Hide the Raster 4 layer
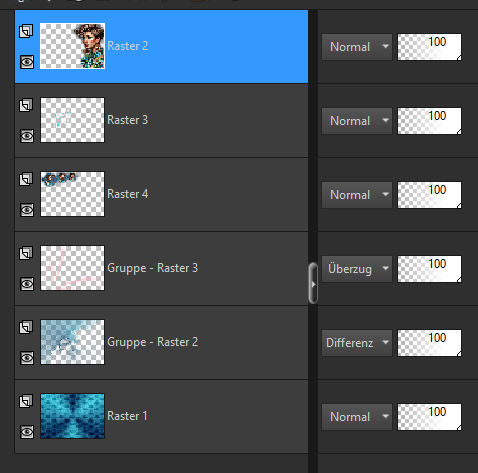Viewport: 478px width, 473px height. pyautogui.click(x=27, y=210)
